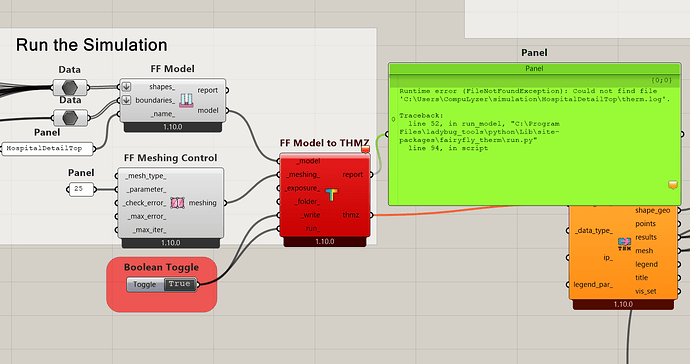Click the orange component's THM icon
Image resolution: width=690 pixels, height=364 pixels.
tap(624, 243)
